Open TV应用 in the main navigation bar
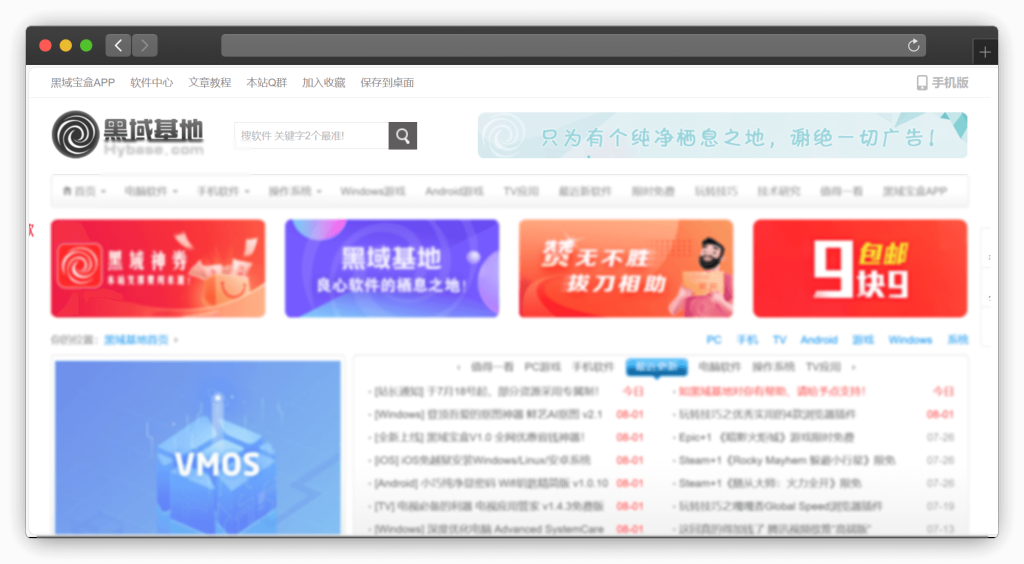The image size is (1024, 564). (521, 191)
